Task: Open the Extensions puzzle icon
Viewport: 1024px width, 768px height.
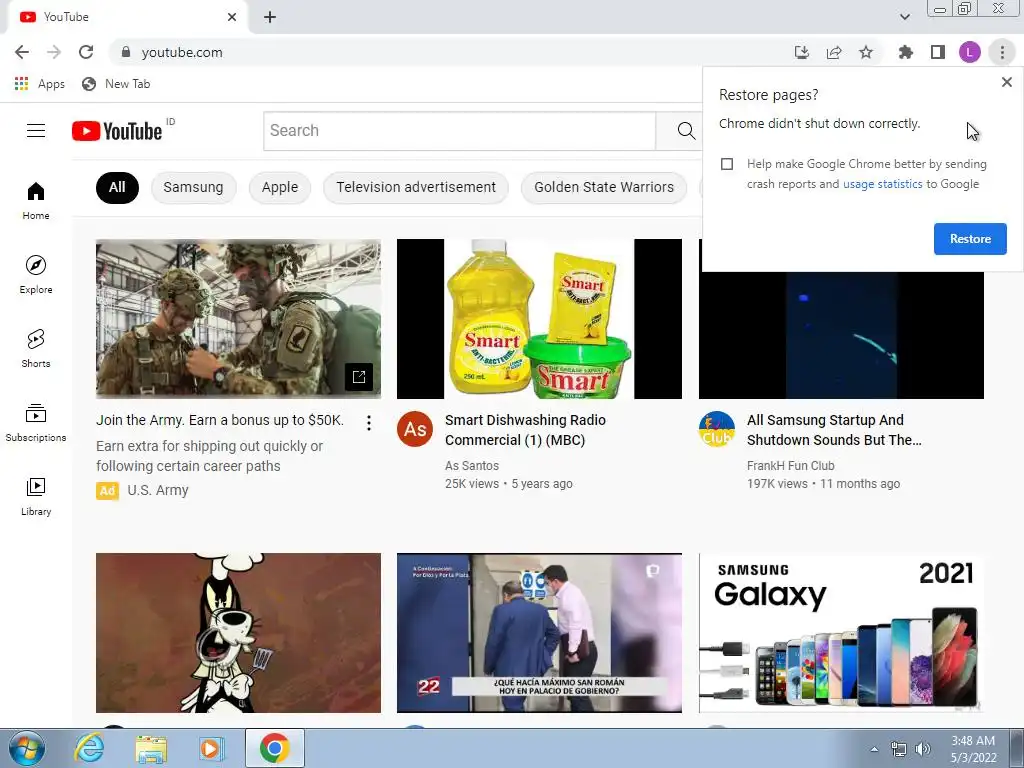Action: (906, 52)
